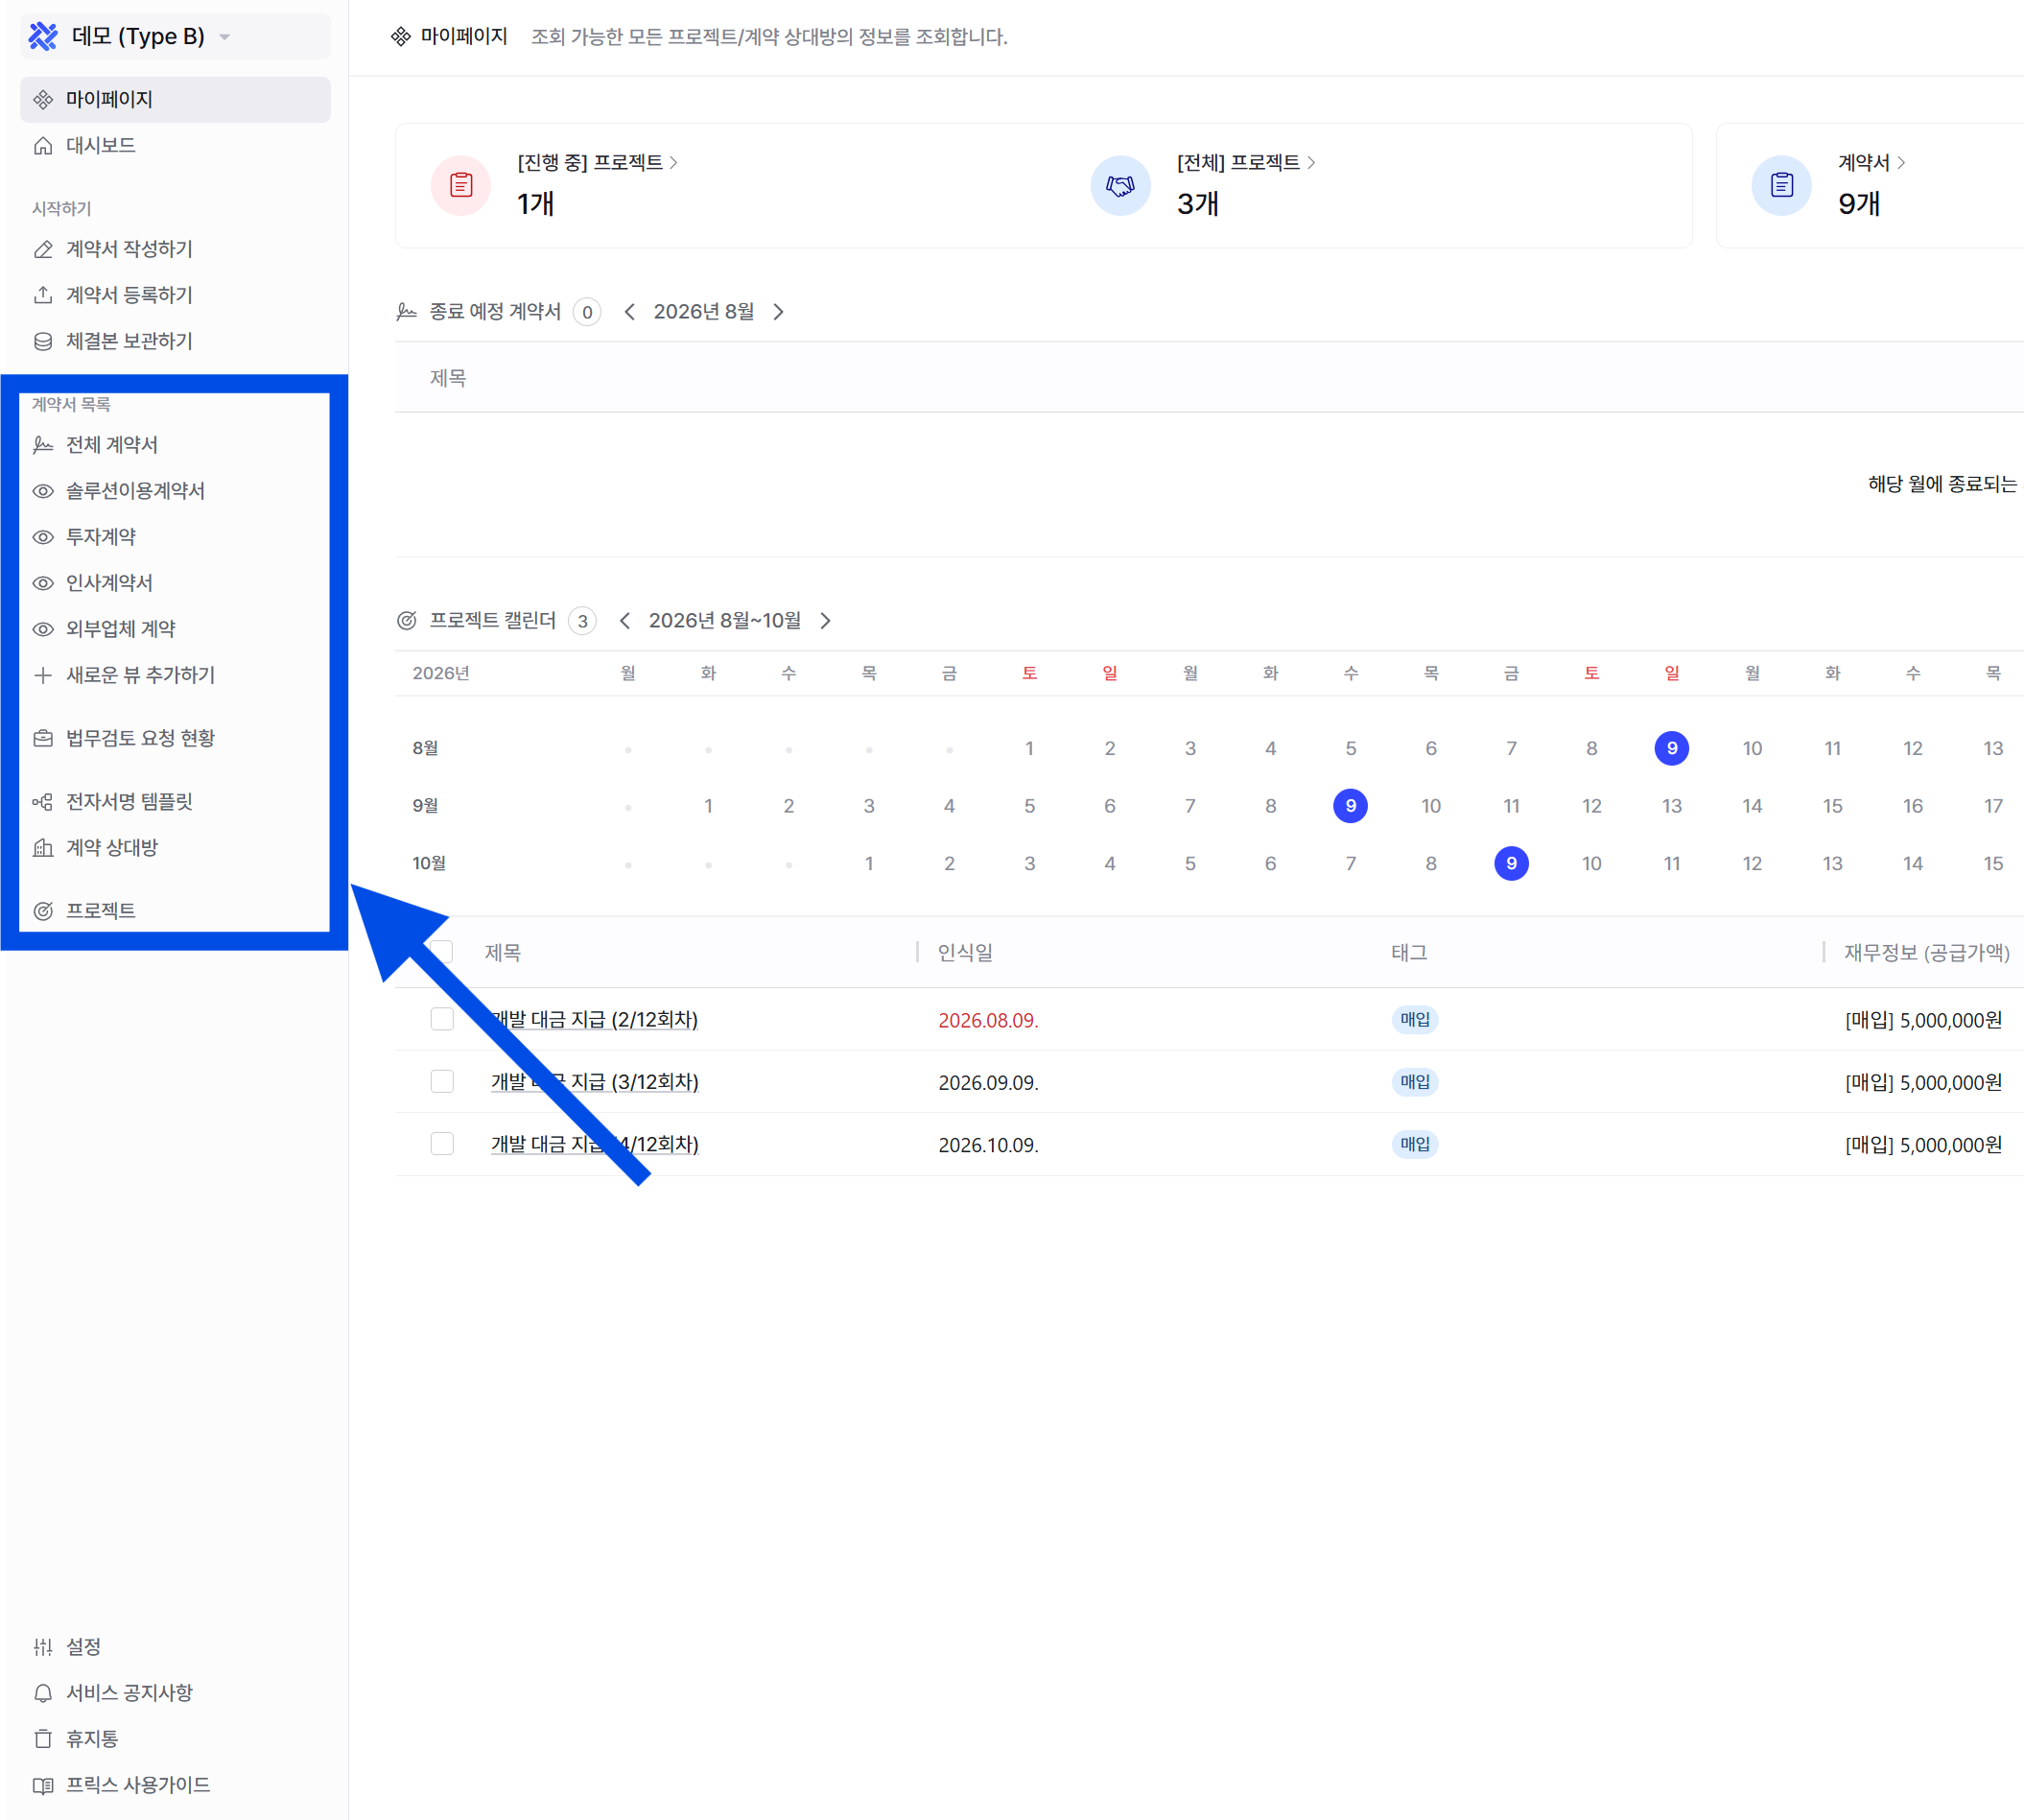Viewport: 2024px width, 1820px height.
Task: Click the 매입 tag in the 2026.08.09. row
Action: [x=1415, y=1020]
